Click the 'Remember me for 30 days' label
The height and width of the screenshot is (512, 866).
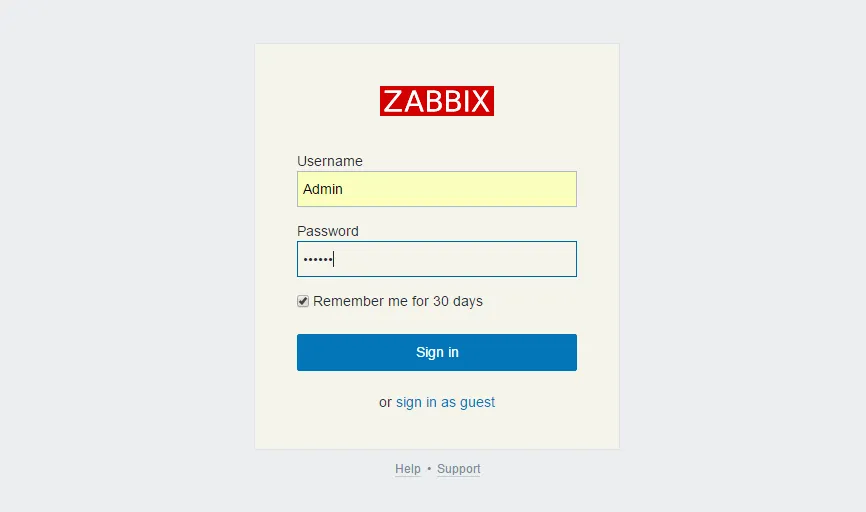coord(398,301)
